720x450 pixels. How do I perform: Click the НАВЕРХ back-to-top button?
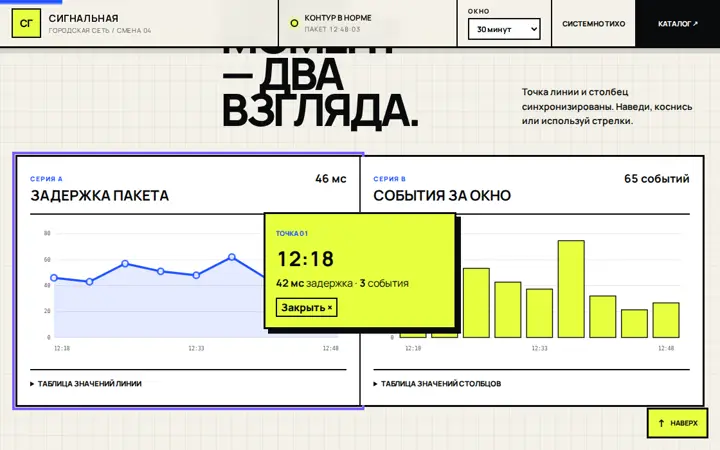[x=677, y=423]
